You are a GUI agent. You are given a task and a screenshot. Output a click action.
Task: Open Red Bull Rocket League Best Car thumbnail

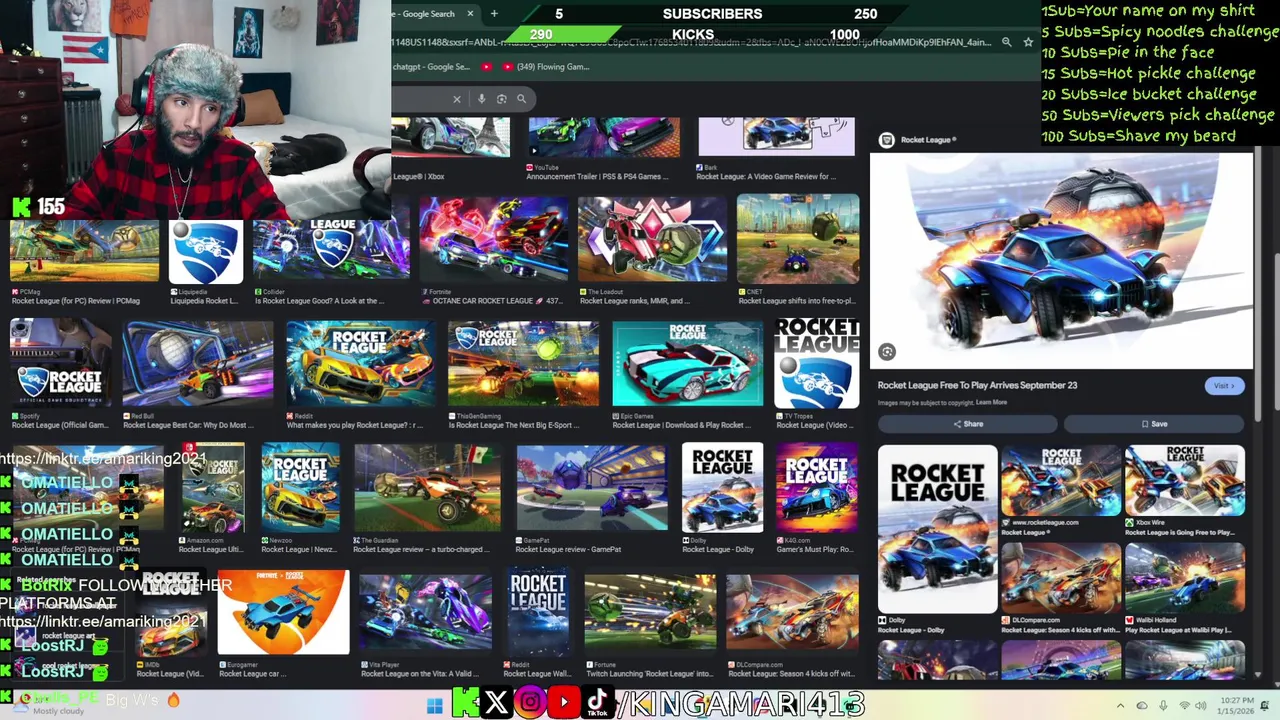click(x=197, y=364)
